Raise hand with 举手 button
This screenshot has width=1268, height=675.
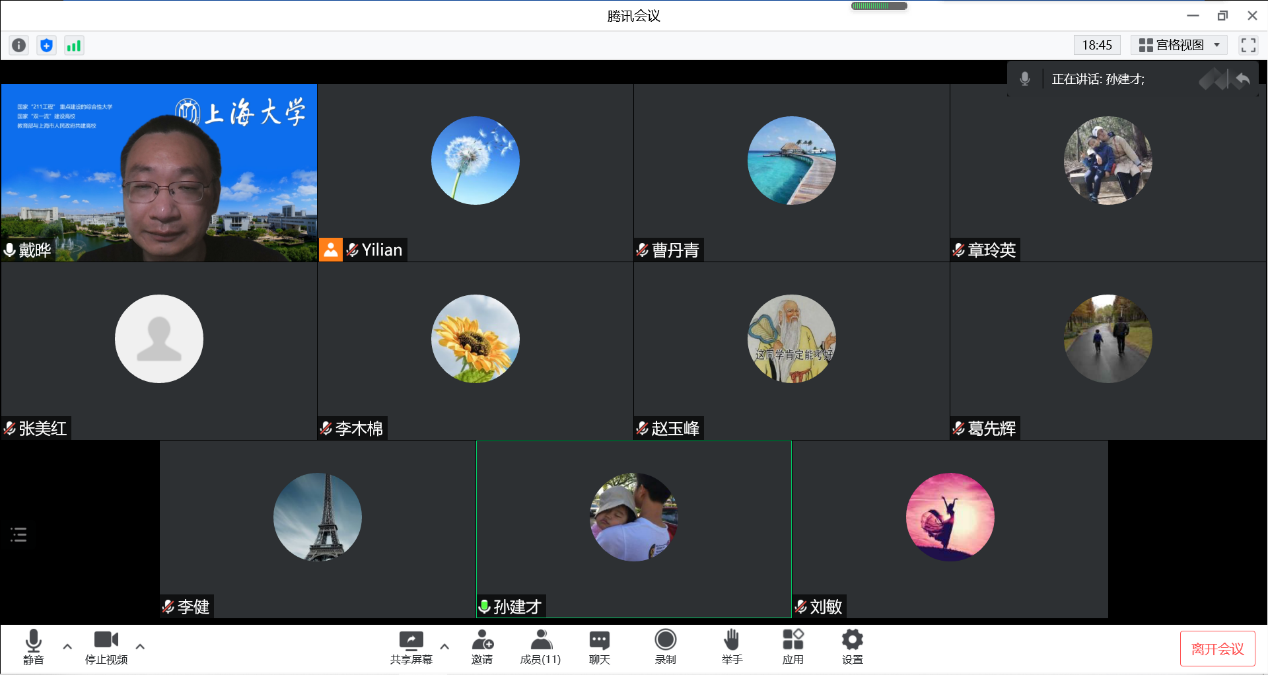(x=732, y=647)
